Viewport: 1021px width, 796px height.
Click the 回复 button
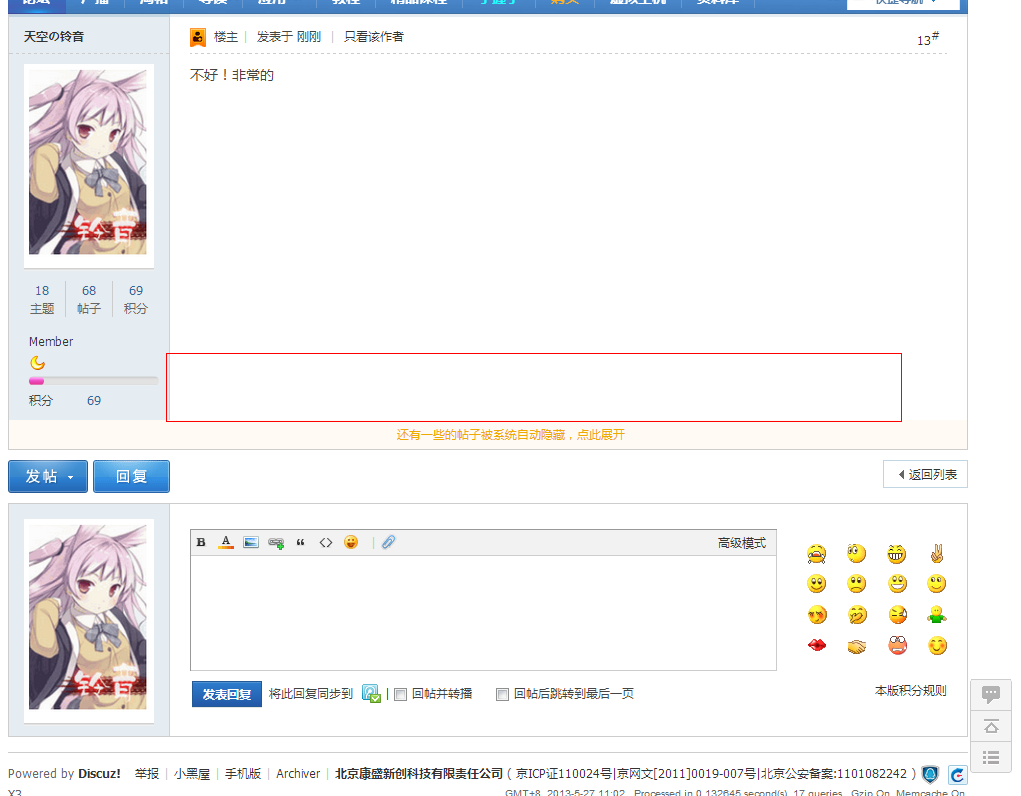tap(132, 476)
